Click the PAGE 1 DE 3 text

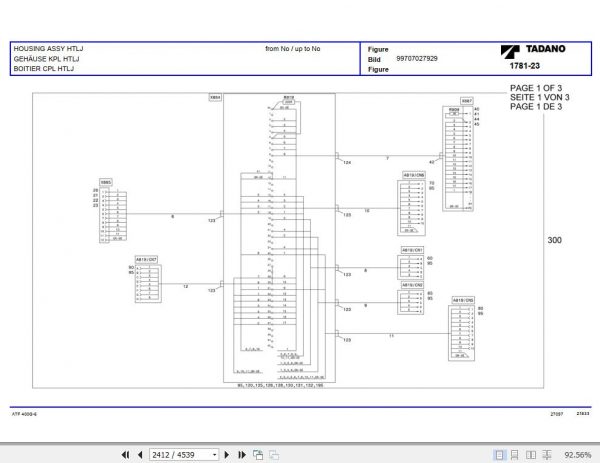click(536, 106)
